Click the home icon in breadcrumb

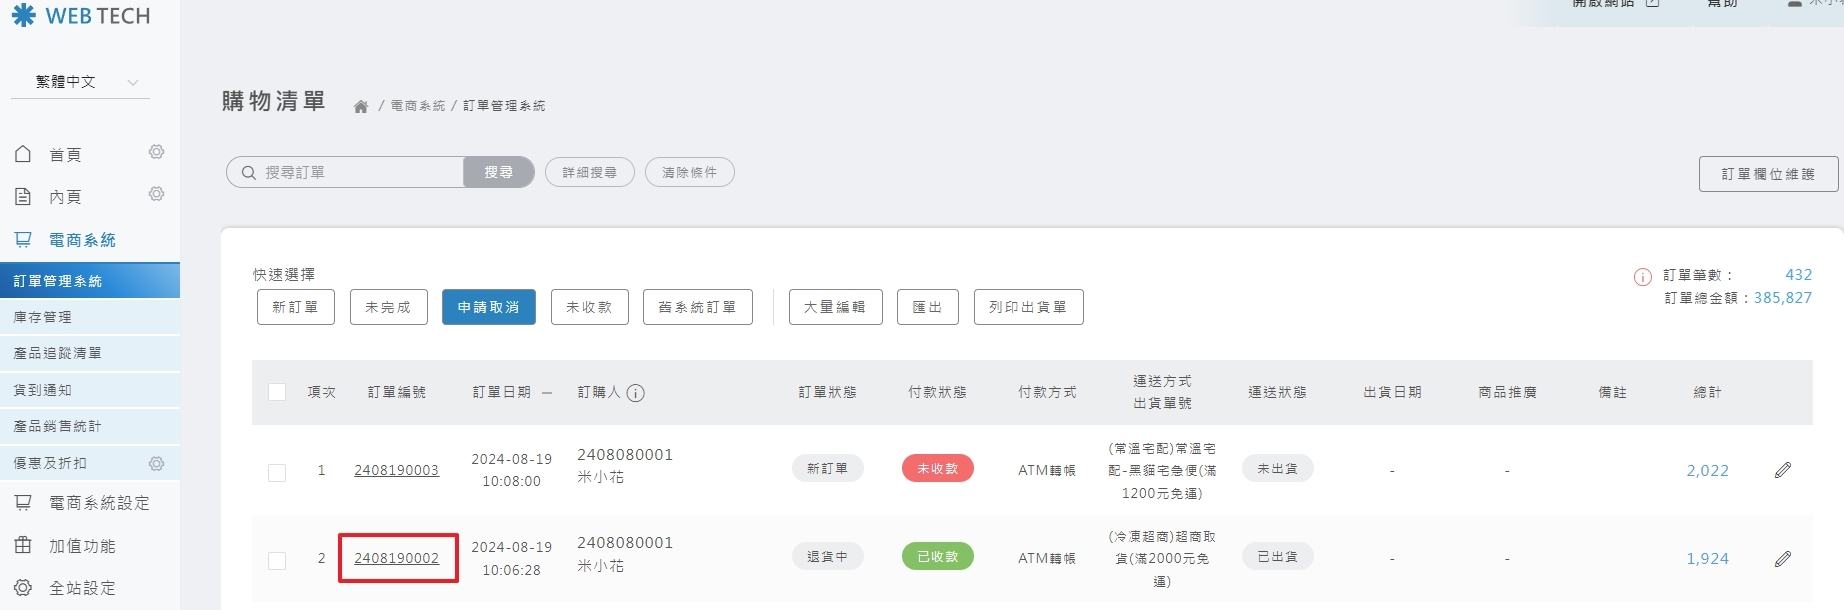click(x=361, y=106)
